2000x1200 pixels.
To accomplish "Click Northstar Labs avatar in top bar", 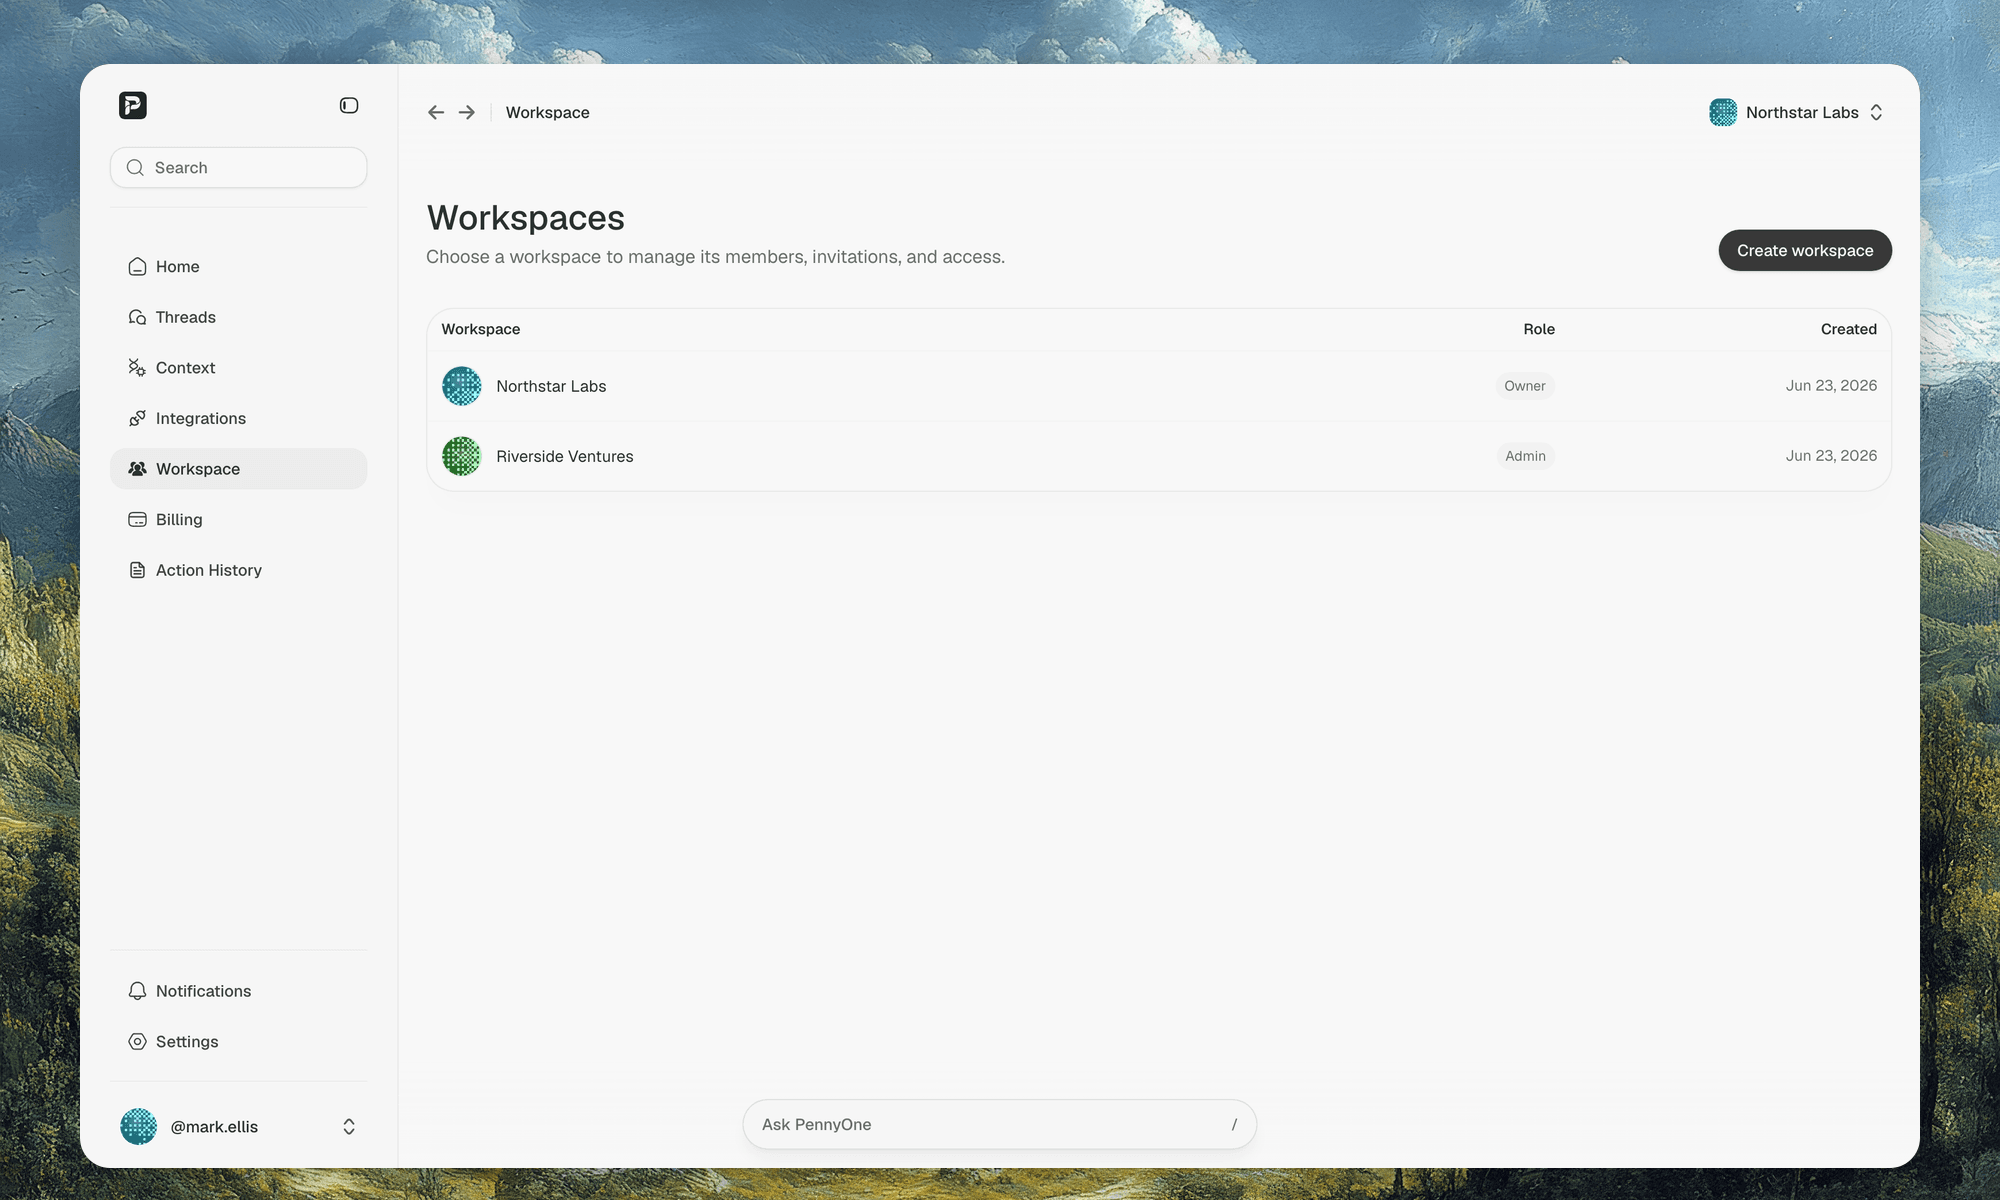I will click(1723, 112).
